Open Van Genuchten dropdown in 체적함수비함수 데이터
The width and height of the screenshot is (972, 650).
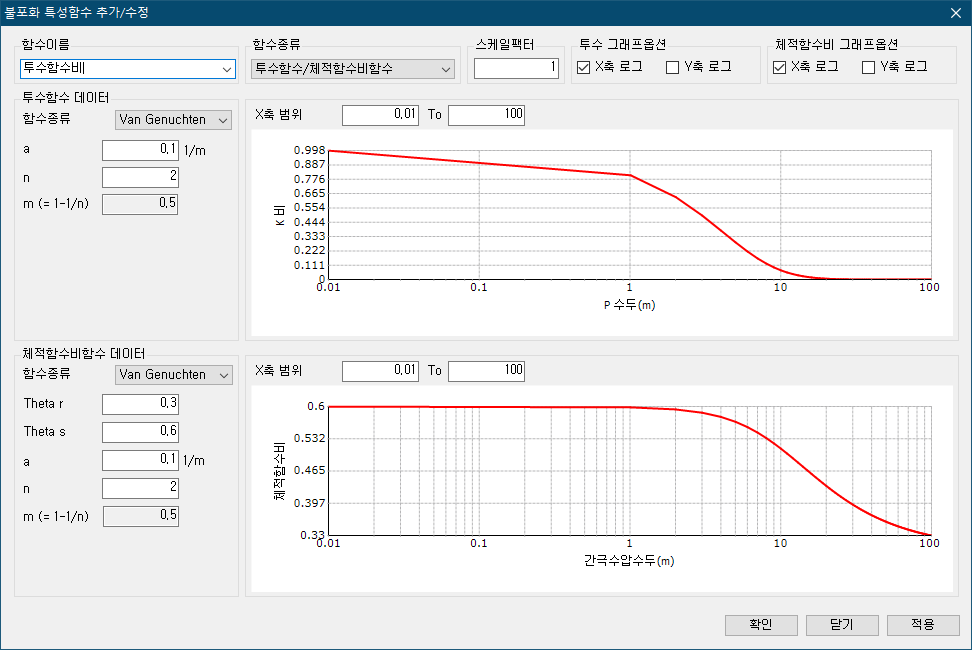tap(224, 375)
